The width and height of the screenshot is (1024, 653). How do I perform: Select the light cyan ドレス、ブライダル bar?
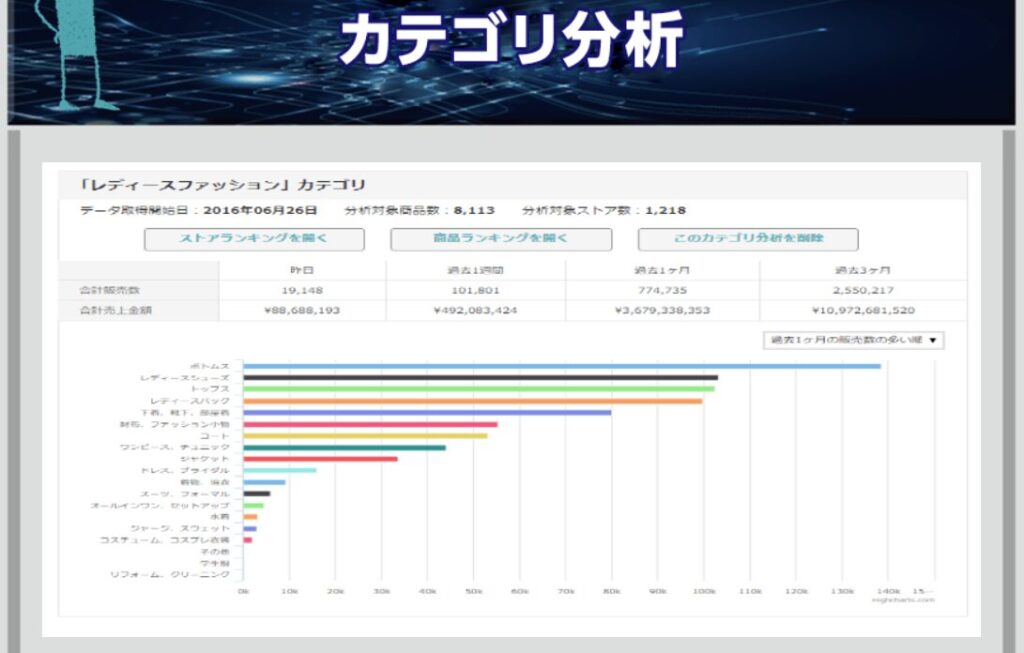[279, 470]
